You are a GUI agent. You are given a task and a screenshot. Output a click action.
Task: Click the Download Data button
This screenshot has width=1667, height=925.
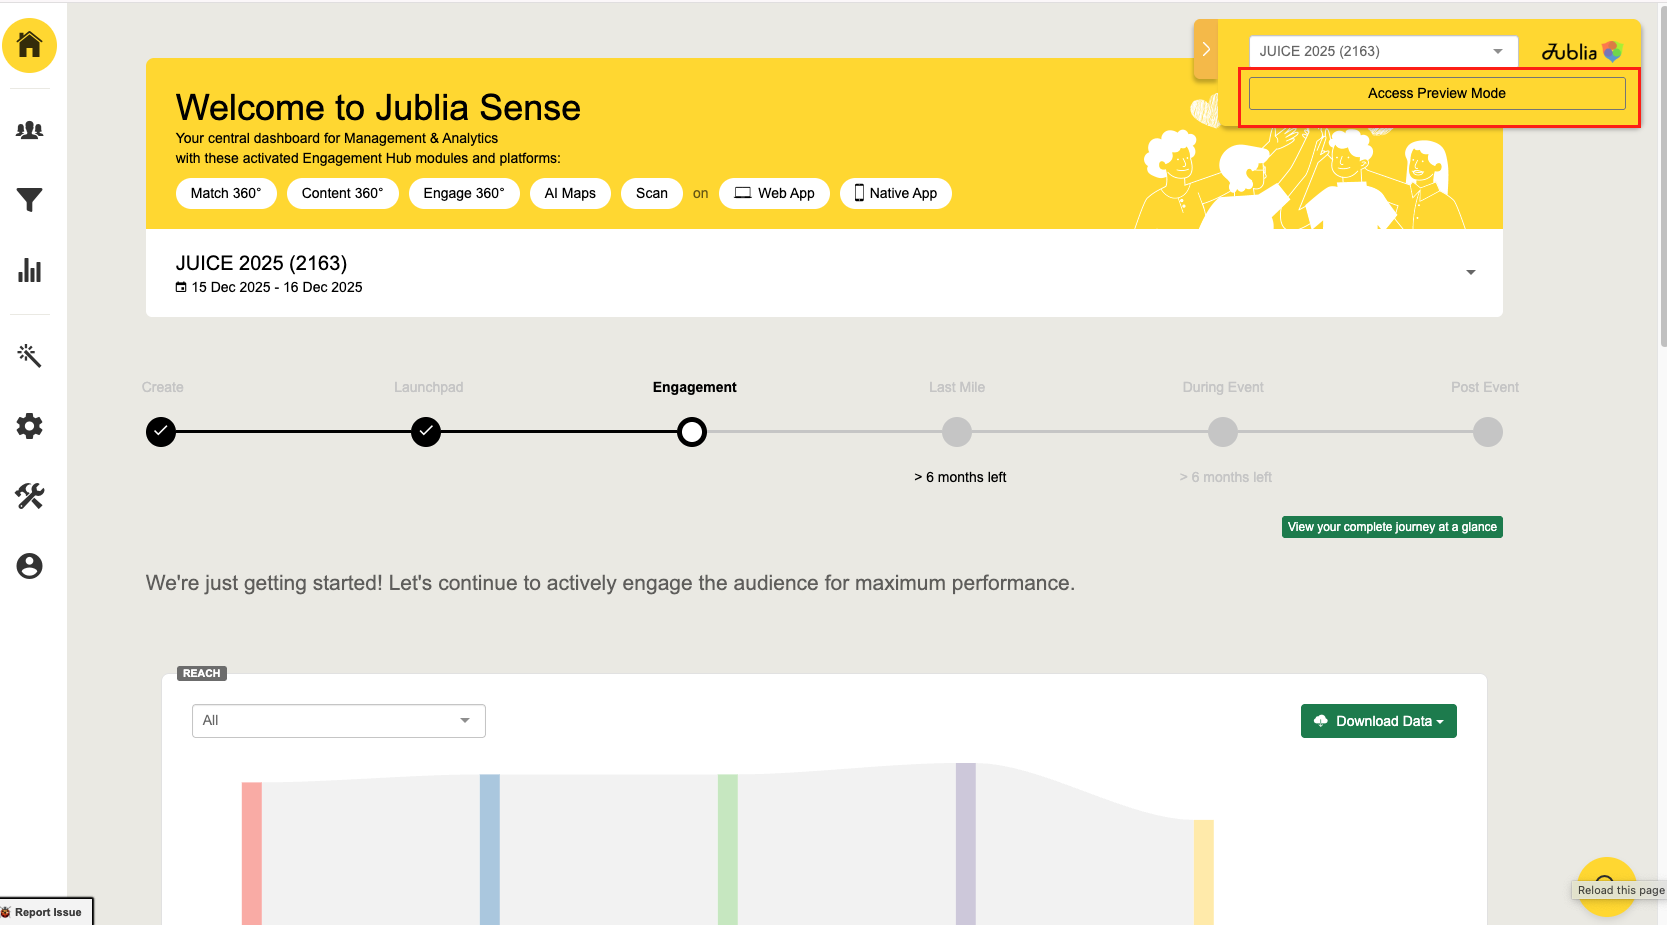coord(1378,721)
